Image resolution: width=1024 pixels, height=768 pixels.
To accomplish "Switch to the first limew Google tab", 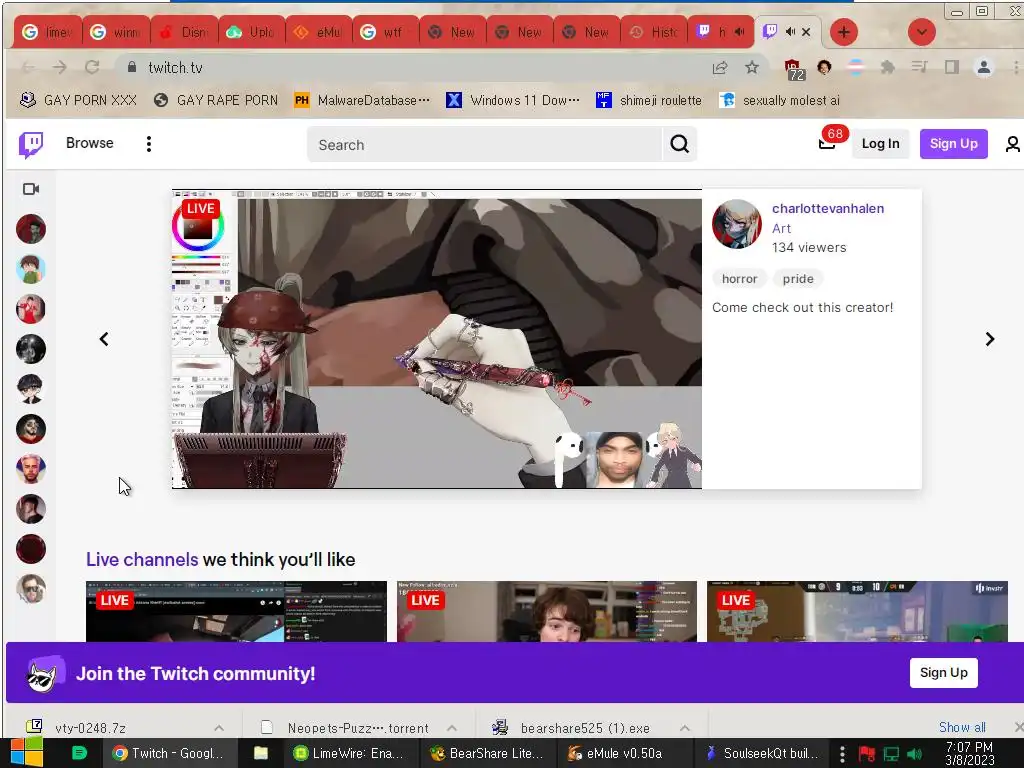I will point(48,32).
